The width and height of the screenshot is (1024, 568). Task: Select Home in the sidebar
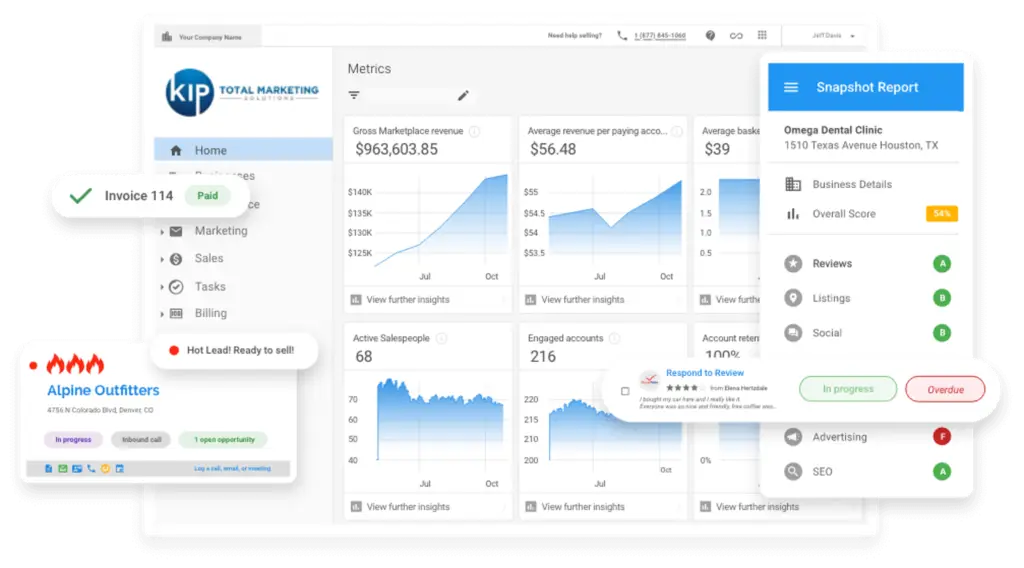tap(210, 150)
